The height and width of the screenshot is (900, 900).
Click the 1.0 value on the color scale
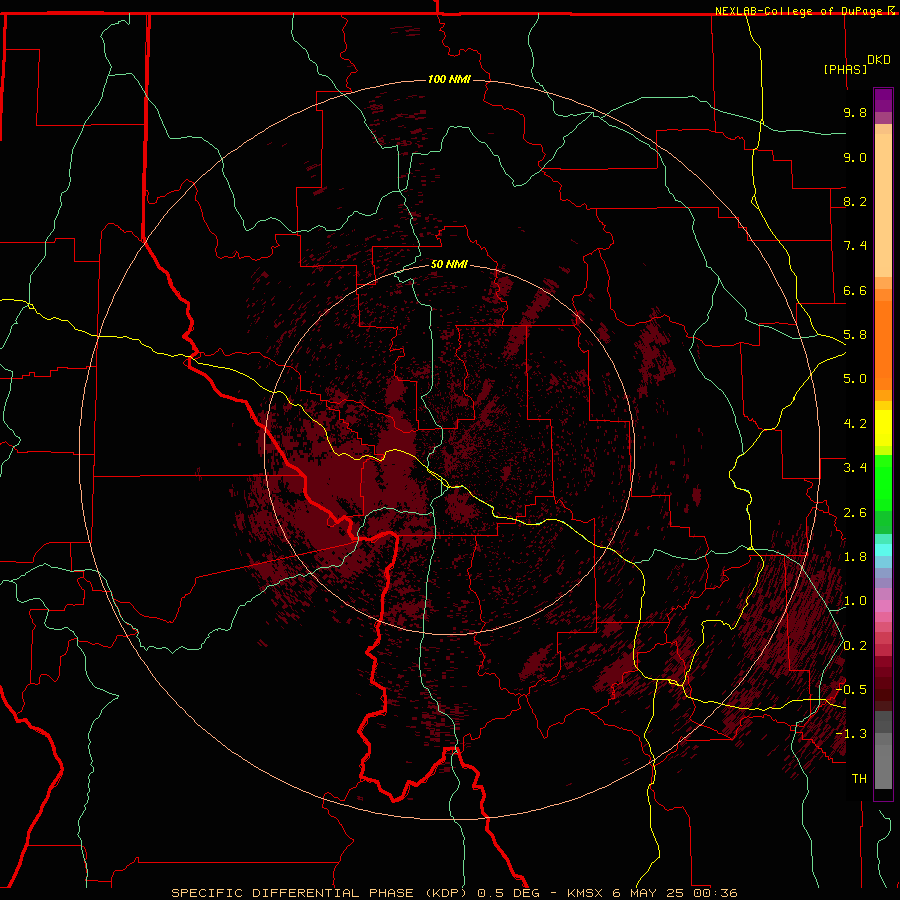point(855,601)
